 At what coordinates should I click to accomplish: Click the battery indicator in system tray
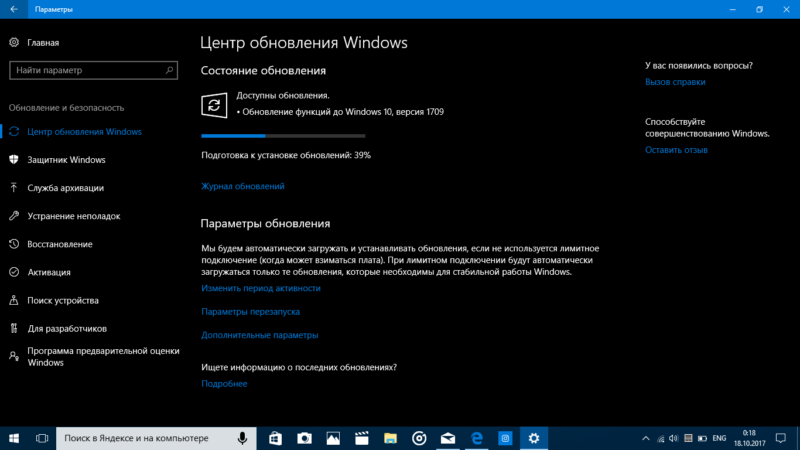[703, 438]
